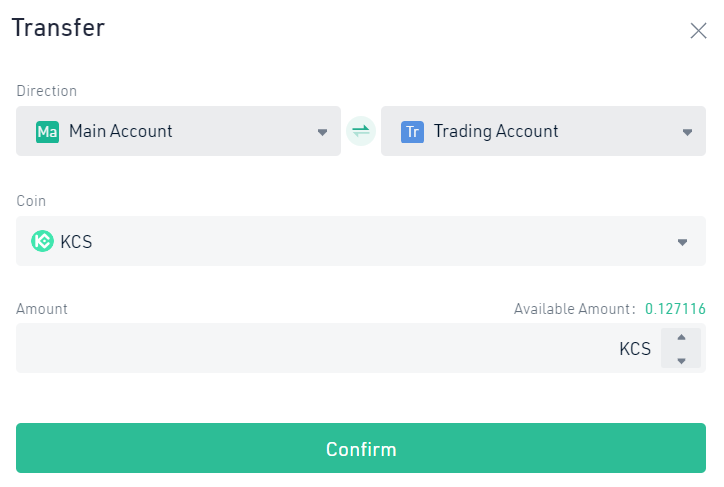
Task: Click the KCS coin logo icon
Action: [x=42, y=241]
